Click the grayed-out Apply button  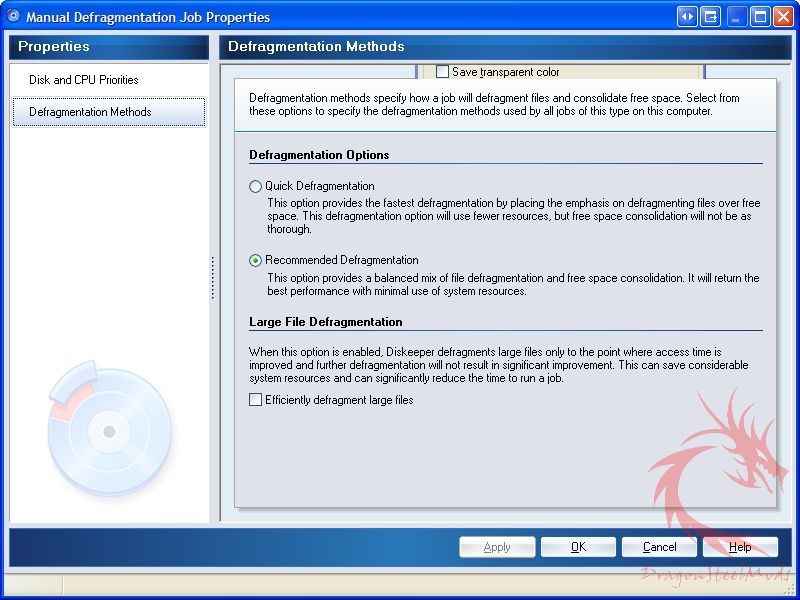point(497,547)
